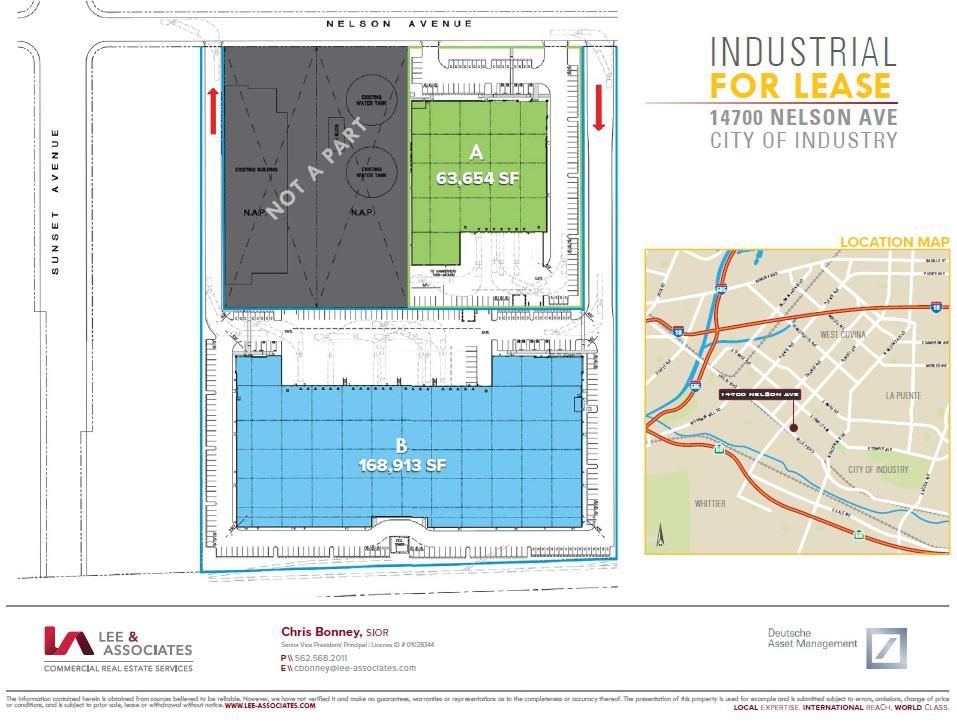Click the Deutsche Bank square slash logo
Image resolution: width=957 pixels, height=724 pixels.
(x=886, y=648)
